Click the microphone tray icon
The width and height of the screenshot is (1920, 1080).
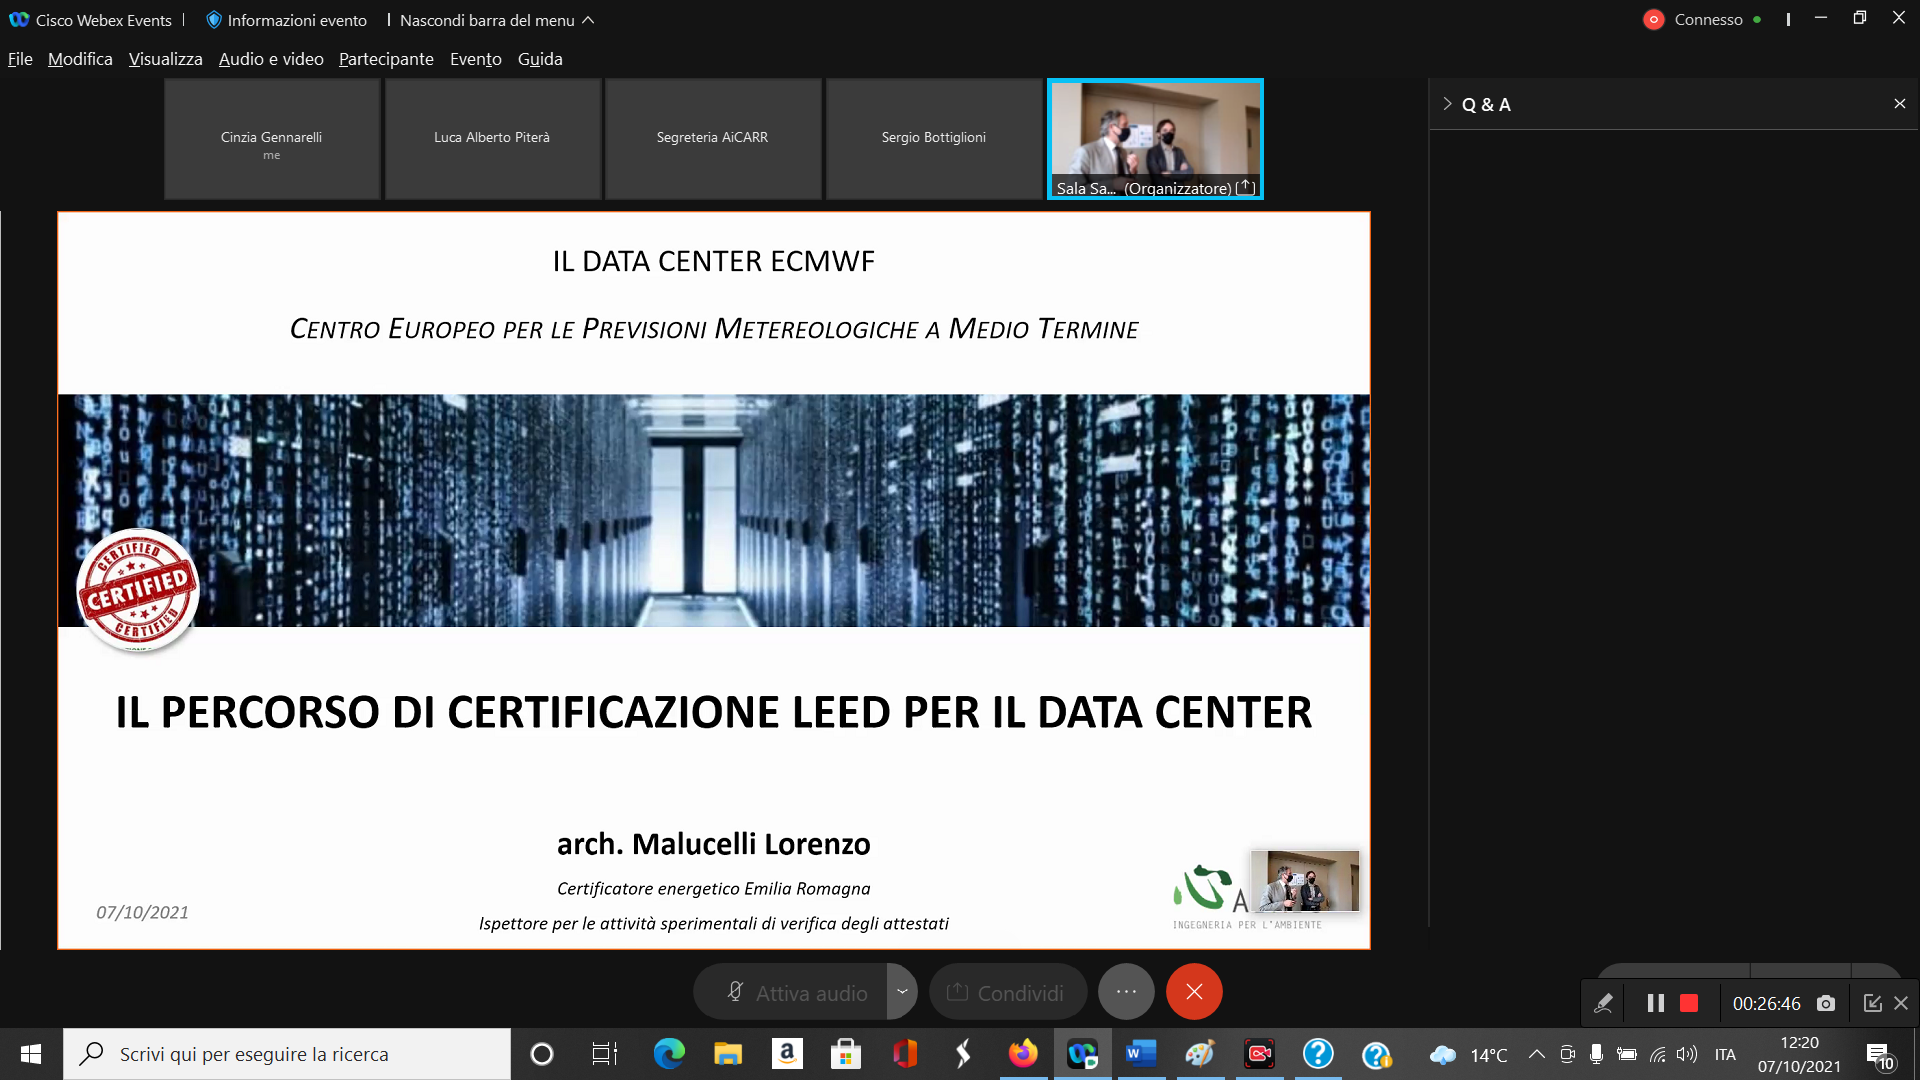1596,1054
